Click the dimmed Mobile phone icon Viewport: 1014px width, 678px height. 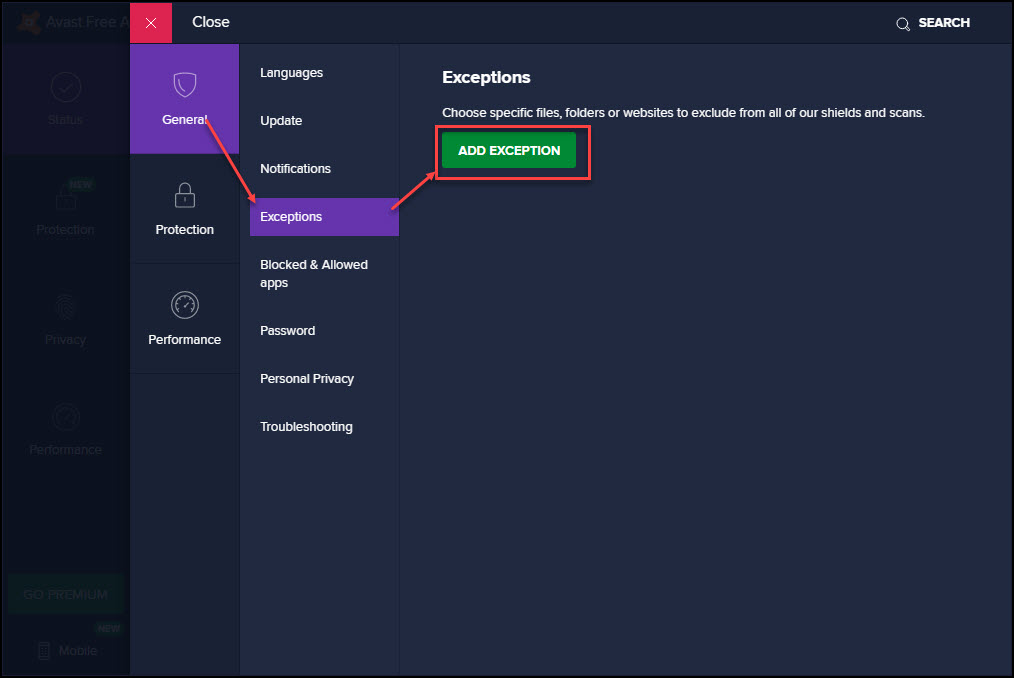[x=44, y=650]
